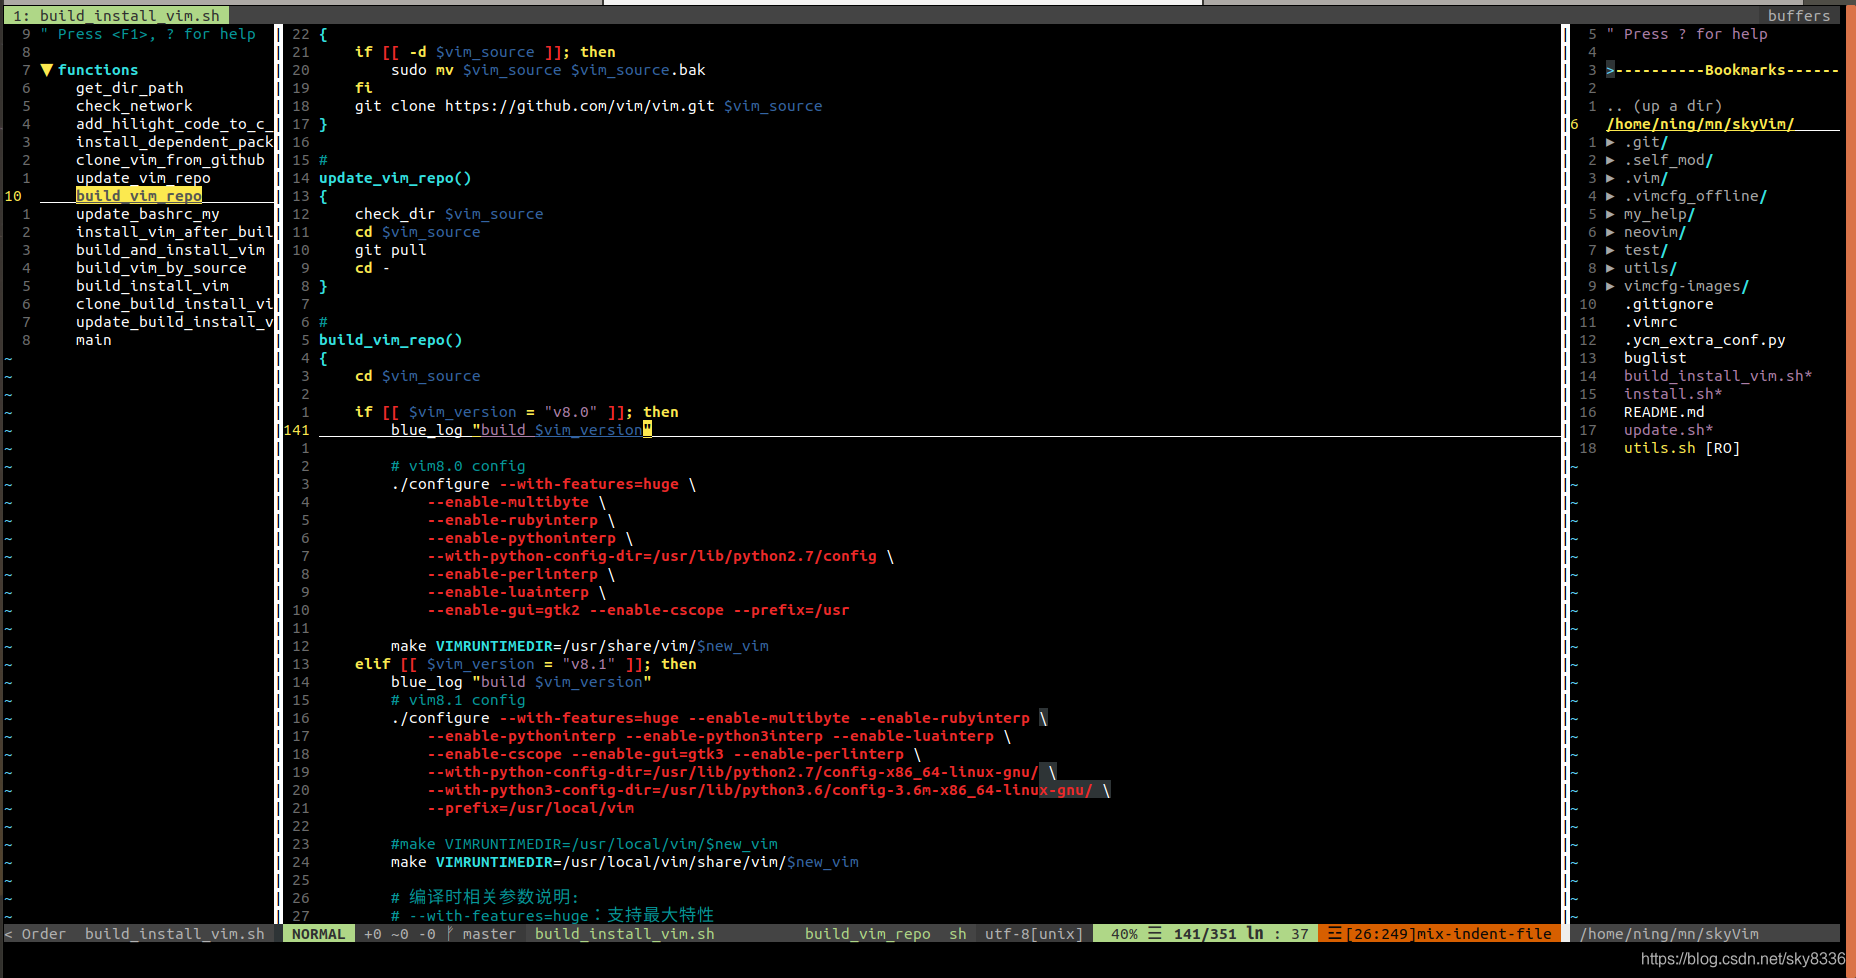Expand the vimcfg-images/ directory arrow
This screenshot has height=978, width=1856.
pyautogui.click(x=1610, y=286)
